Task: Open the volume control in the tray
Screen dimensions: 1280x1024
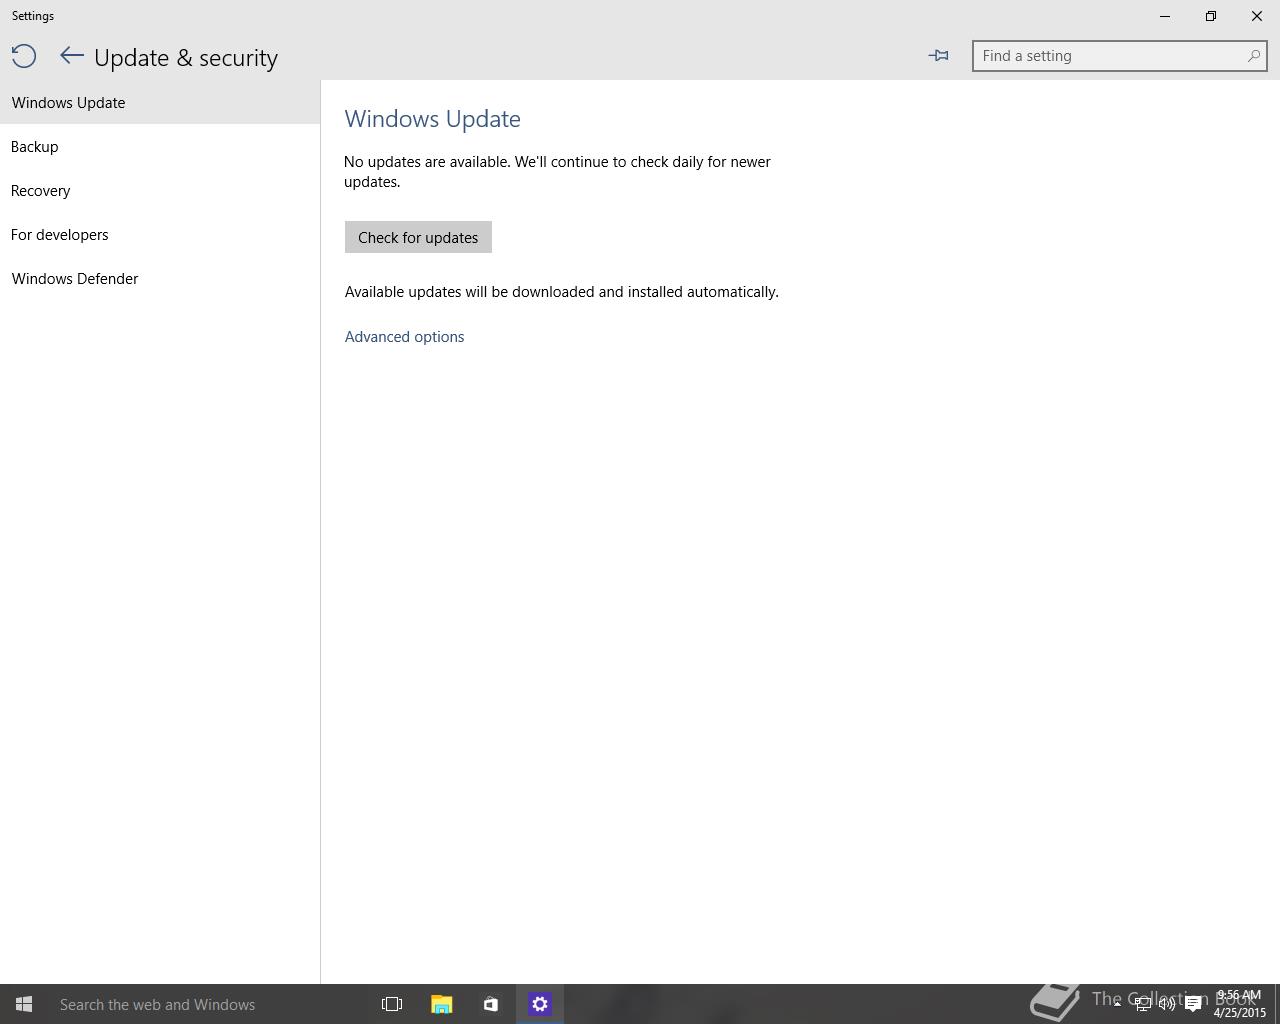Action: click(x=1167, y=1004)
